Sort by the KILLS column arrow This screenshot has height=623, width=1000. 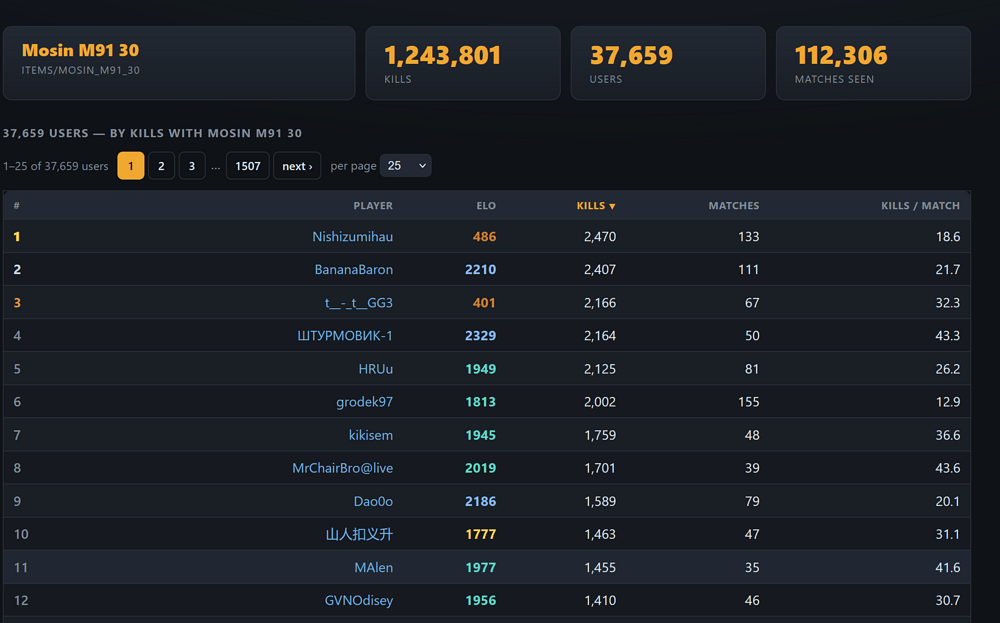coord(612,206)
